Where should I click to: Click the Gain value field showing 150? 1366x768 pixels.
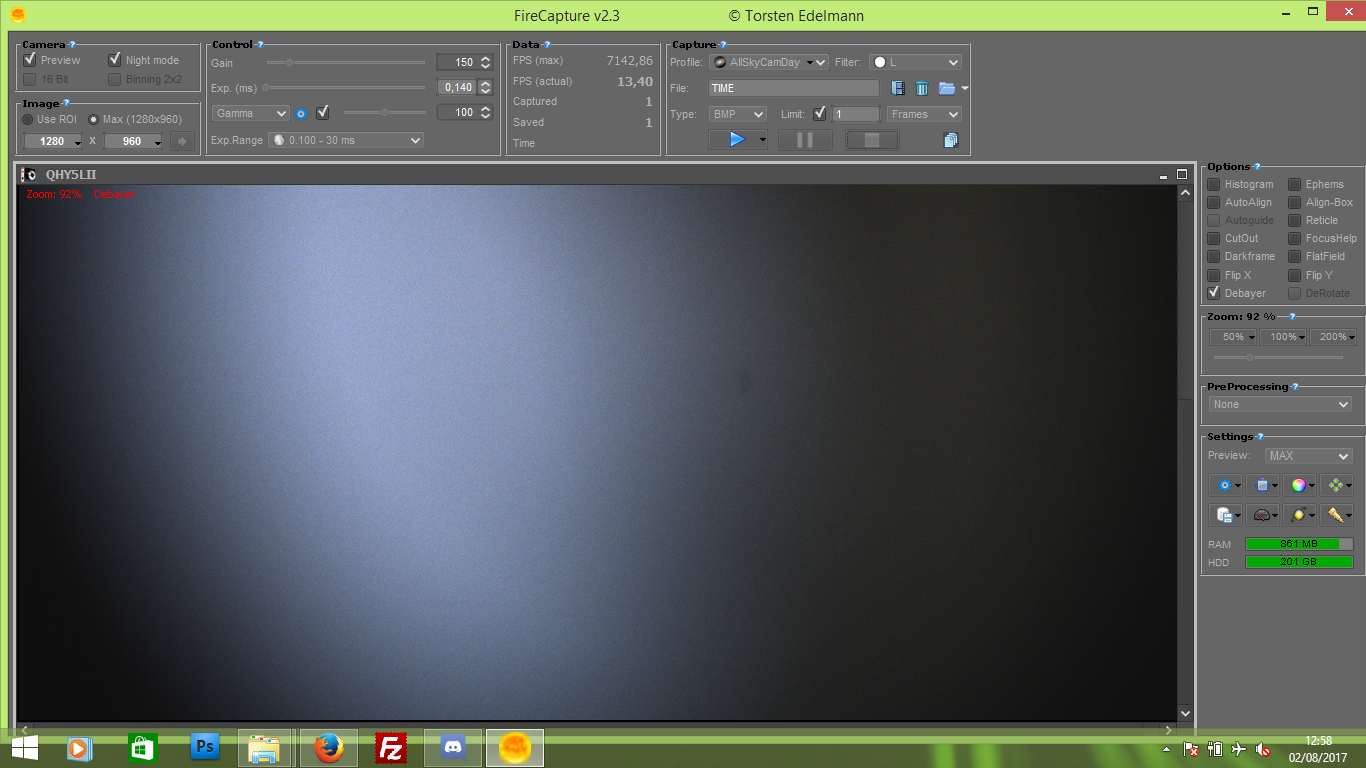(x=457, y=62)
